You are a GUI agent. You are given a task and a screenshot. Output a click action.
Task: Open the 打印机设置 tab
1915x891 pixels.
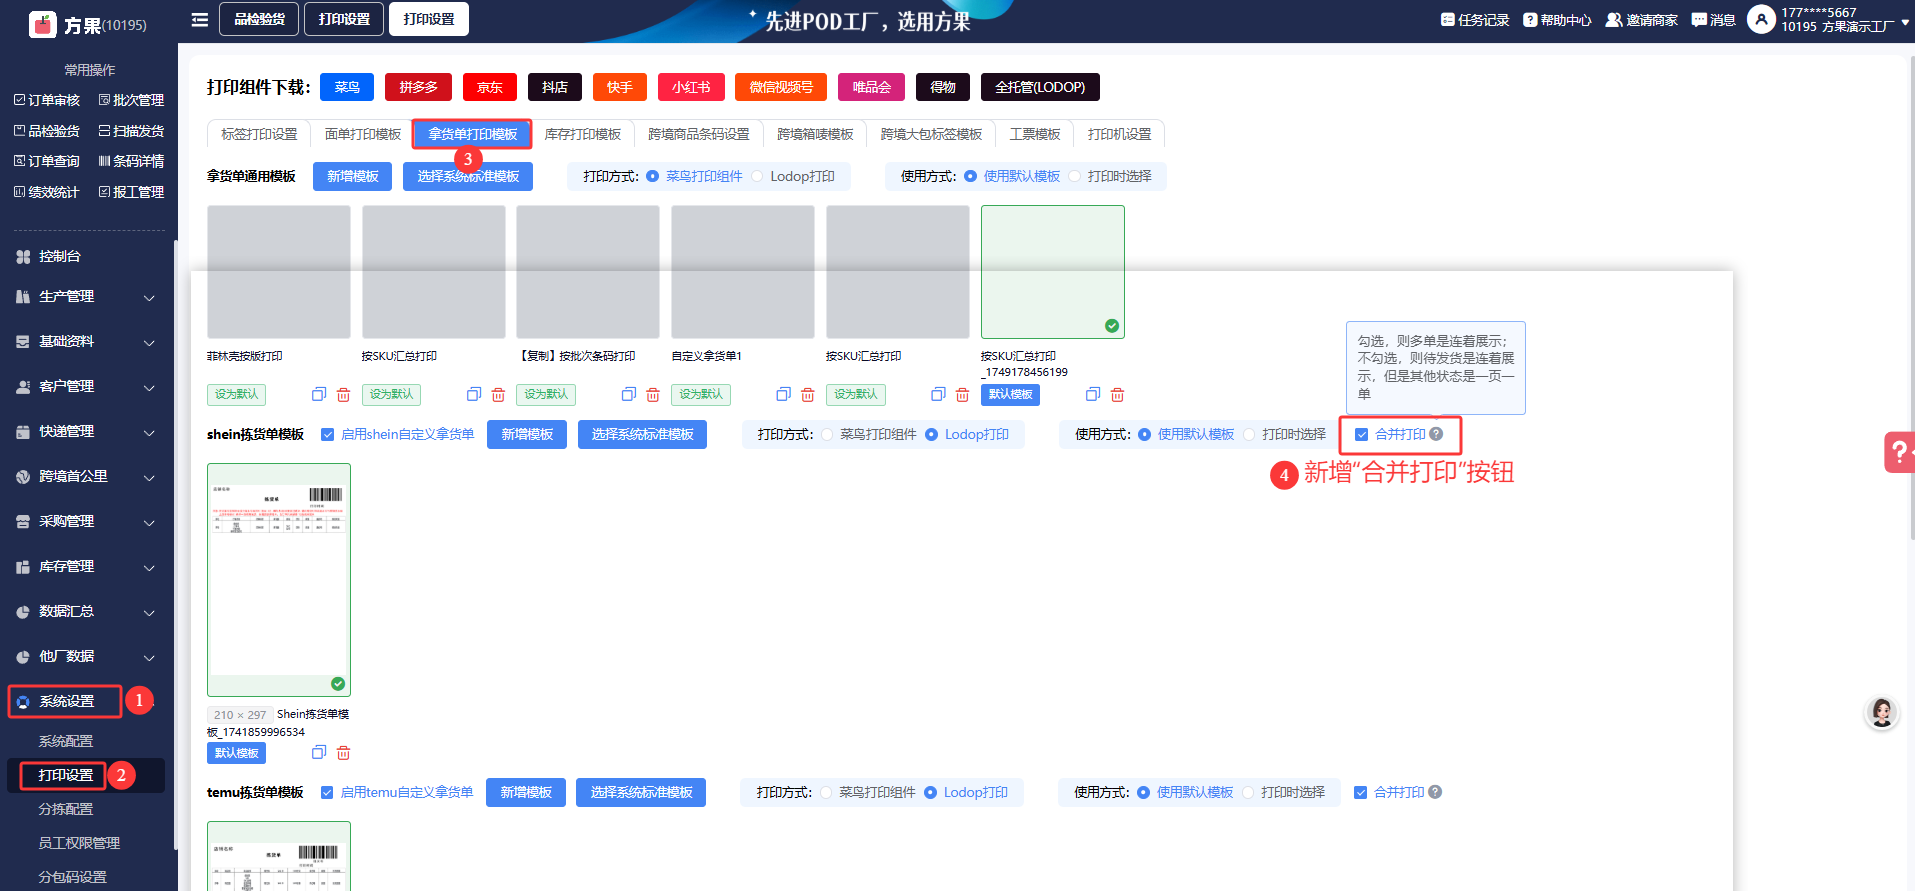tap(1119, 134)
